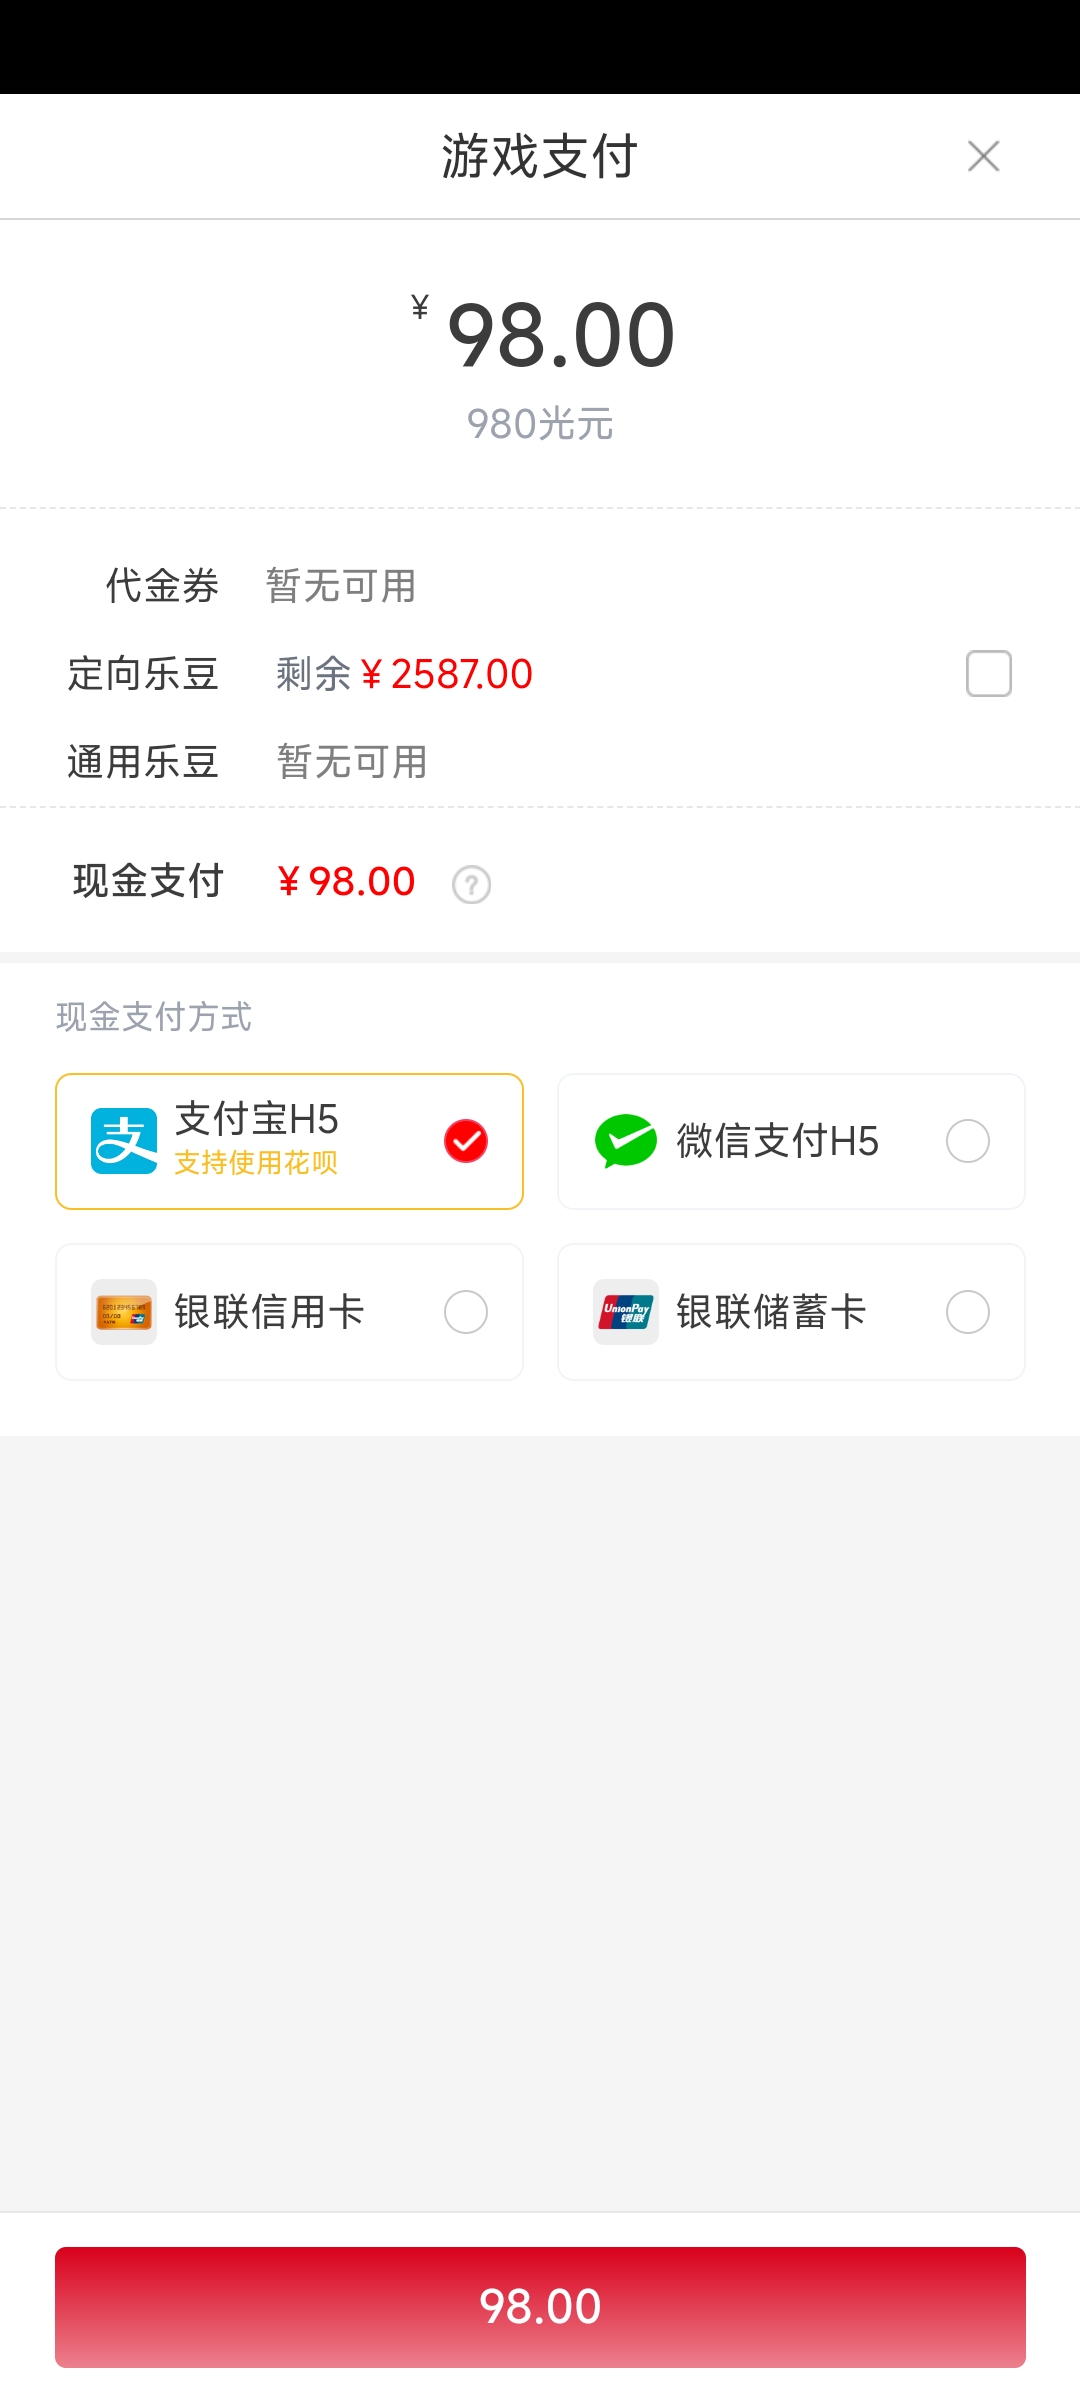Open the cash payment help question mark

coord(471,884)
